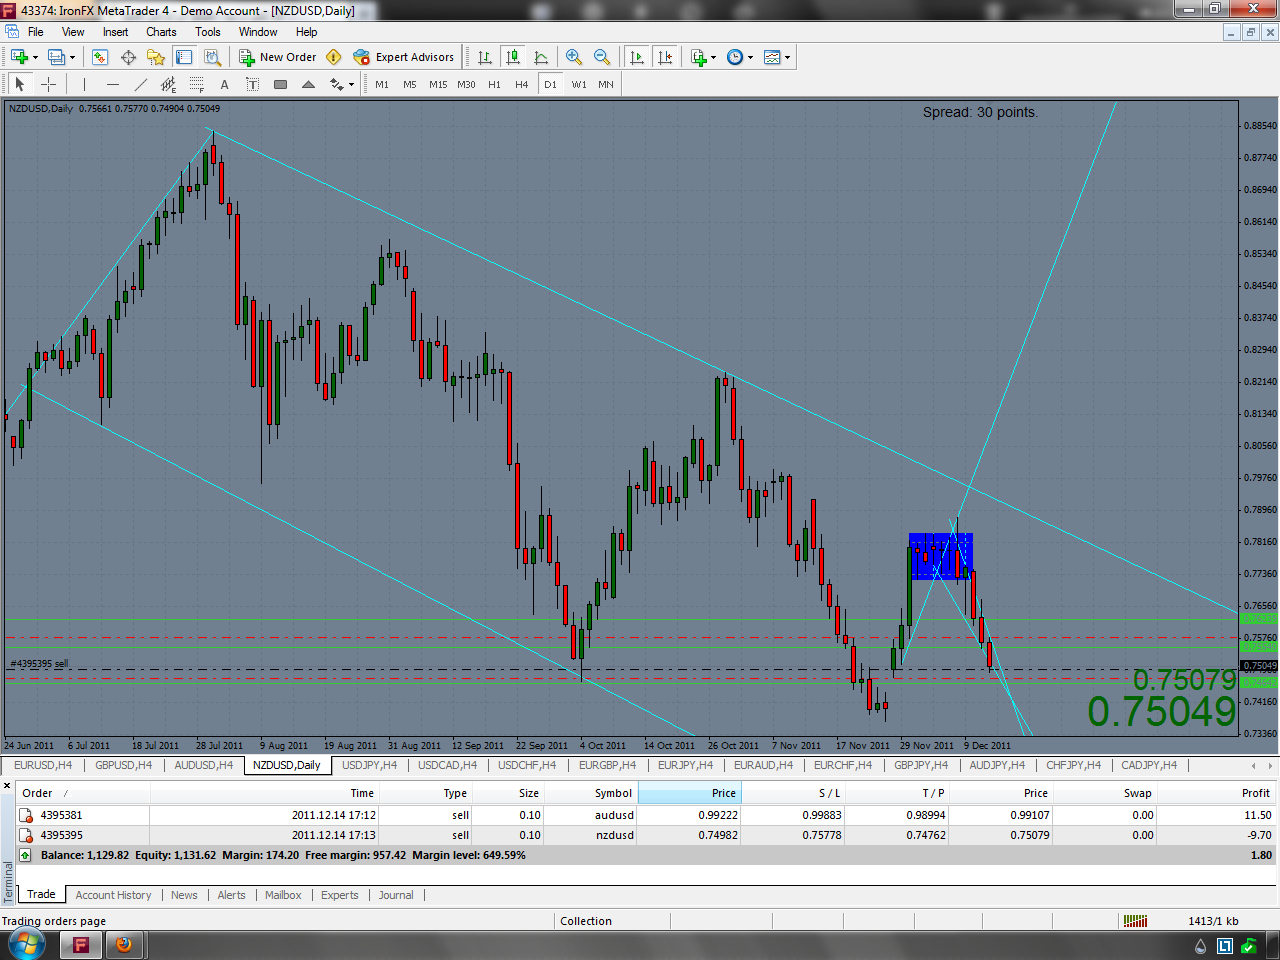Switch chart to Bar Chart style
Image resolution: width=1280 pixels, height=960 pixels.
click(485, 57)
